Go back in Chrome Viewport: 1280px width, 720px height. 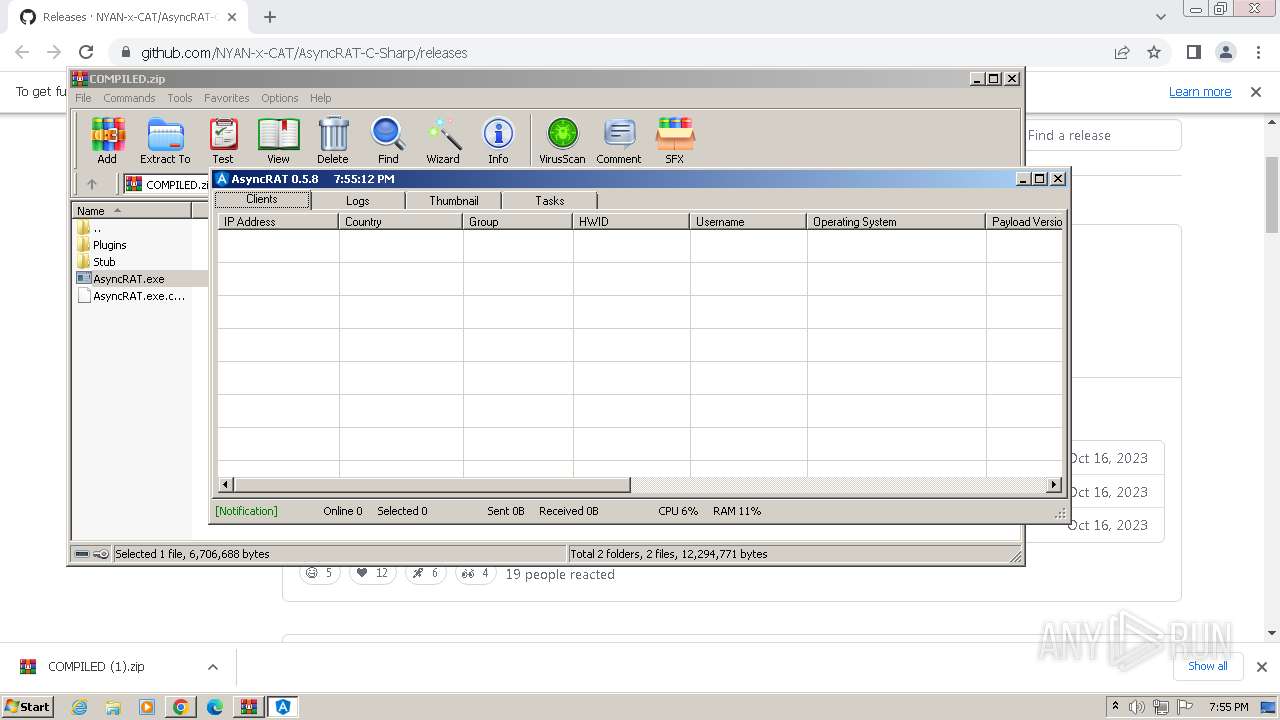coord(22,53)
